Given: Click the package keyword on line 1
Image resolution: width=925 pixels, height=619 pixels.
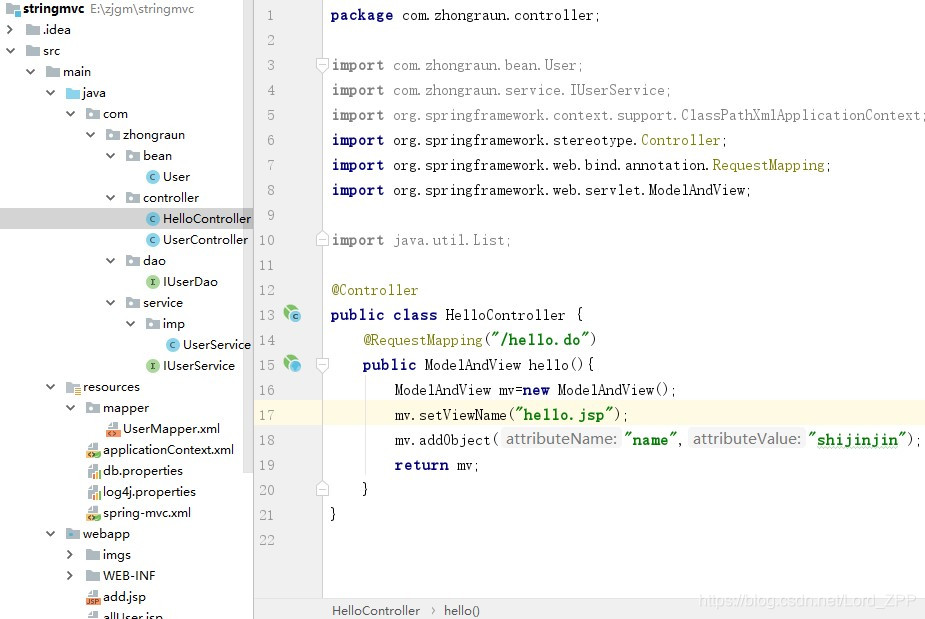Looking at the screenshot, I should pos(362,15).
